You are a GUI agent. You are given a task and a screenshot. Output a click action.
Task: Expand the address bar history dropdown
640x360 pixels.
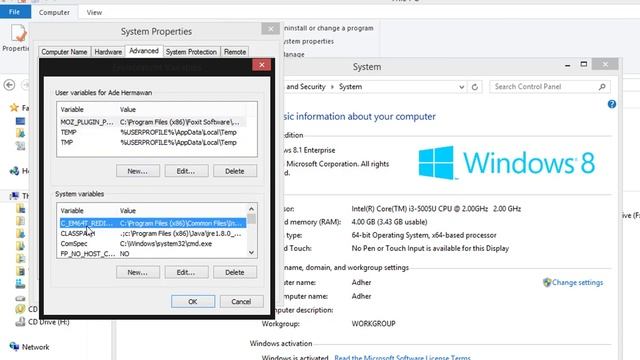[x=461, y=87]
